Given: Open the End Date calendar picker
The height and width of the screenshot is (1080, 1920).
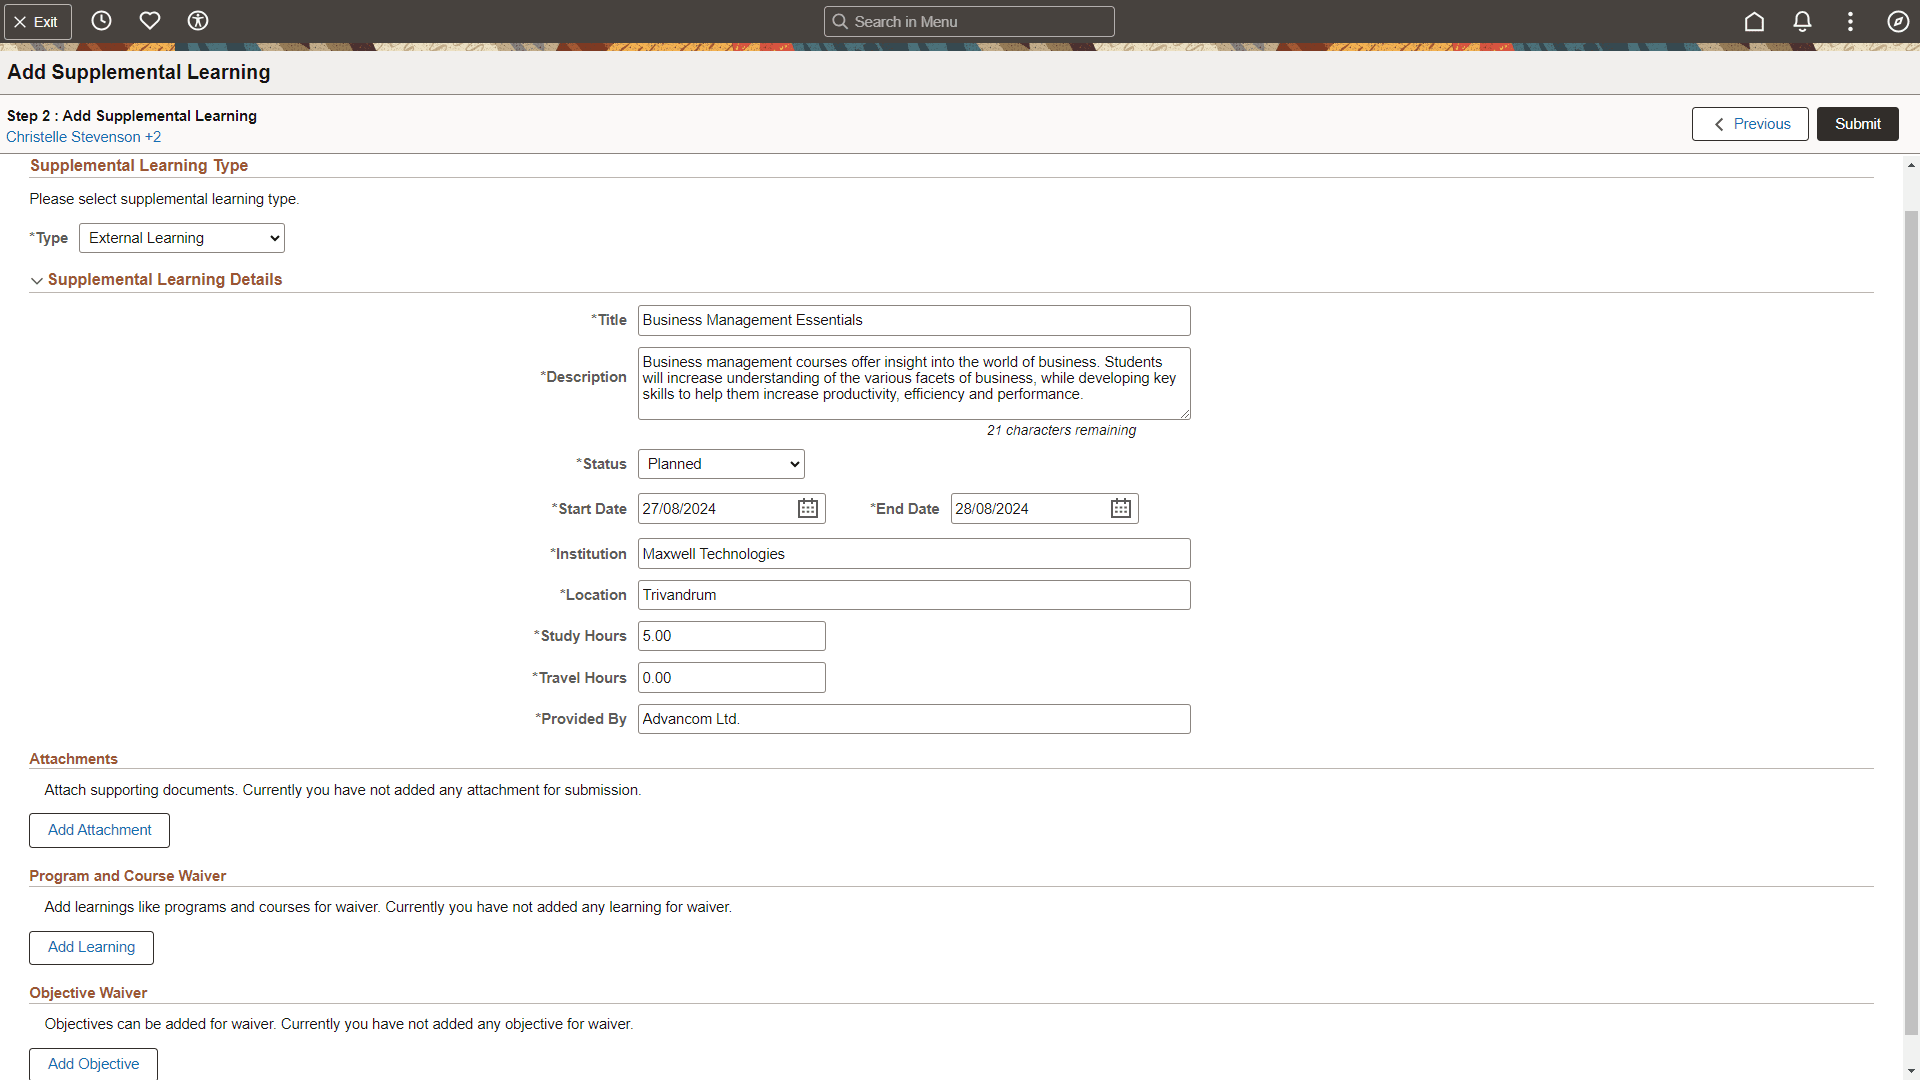Looking at the screenshot, I should 1120,508.
